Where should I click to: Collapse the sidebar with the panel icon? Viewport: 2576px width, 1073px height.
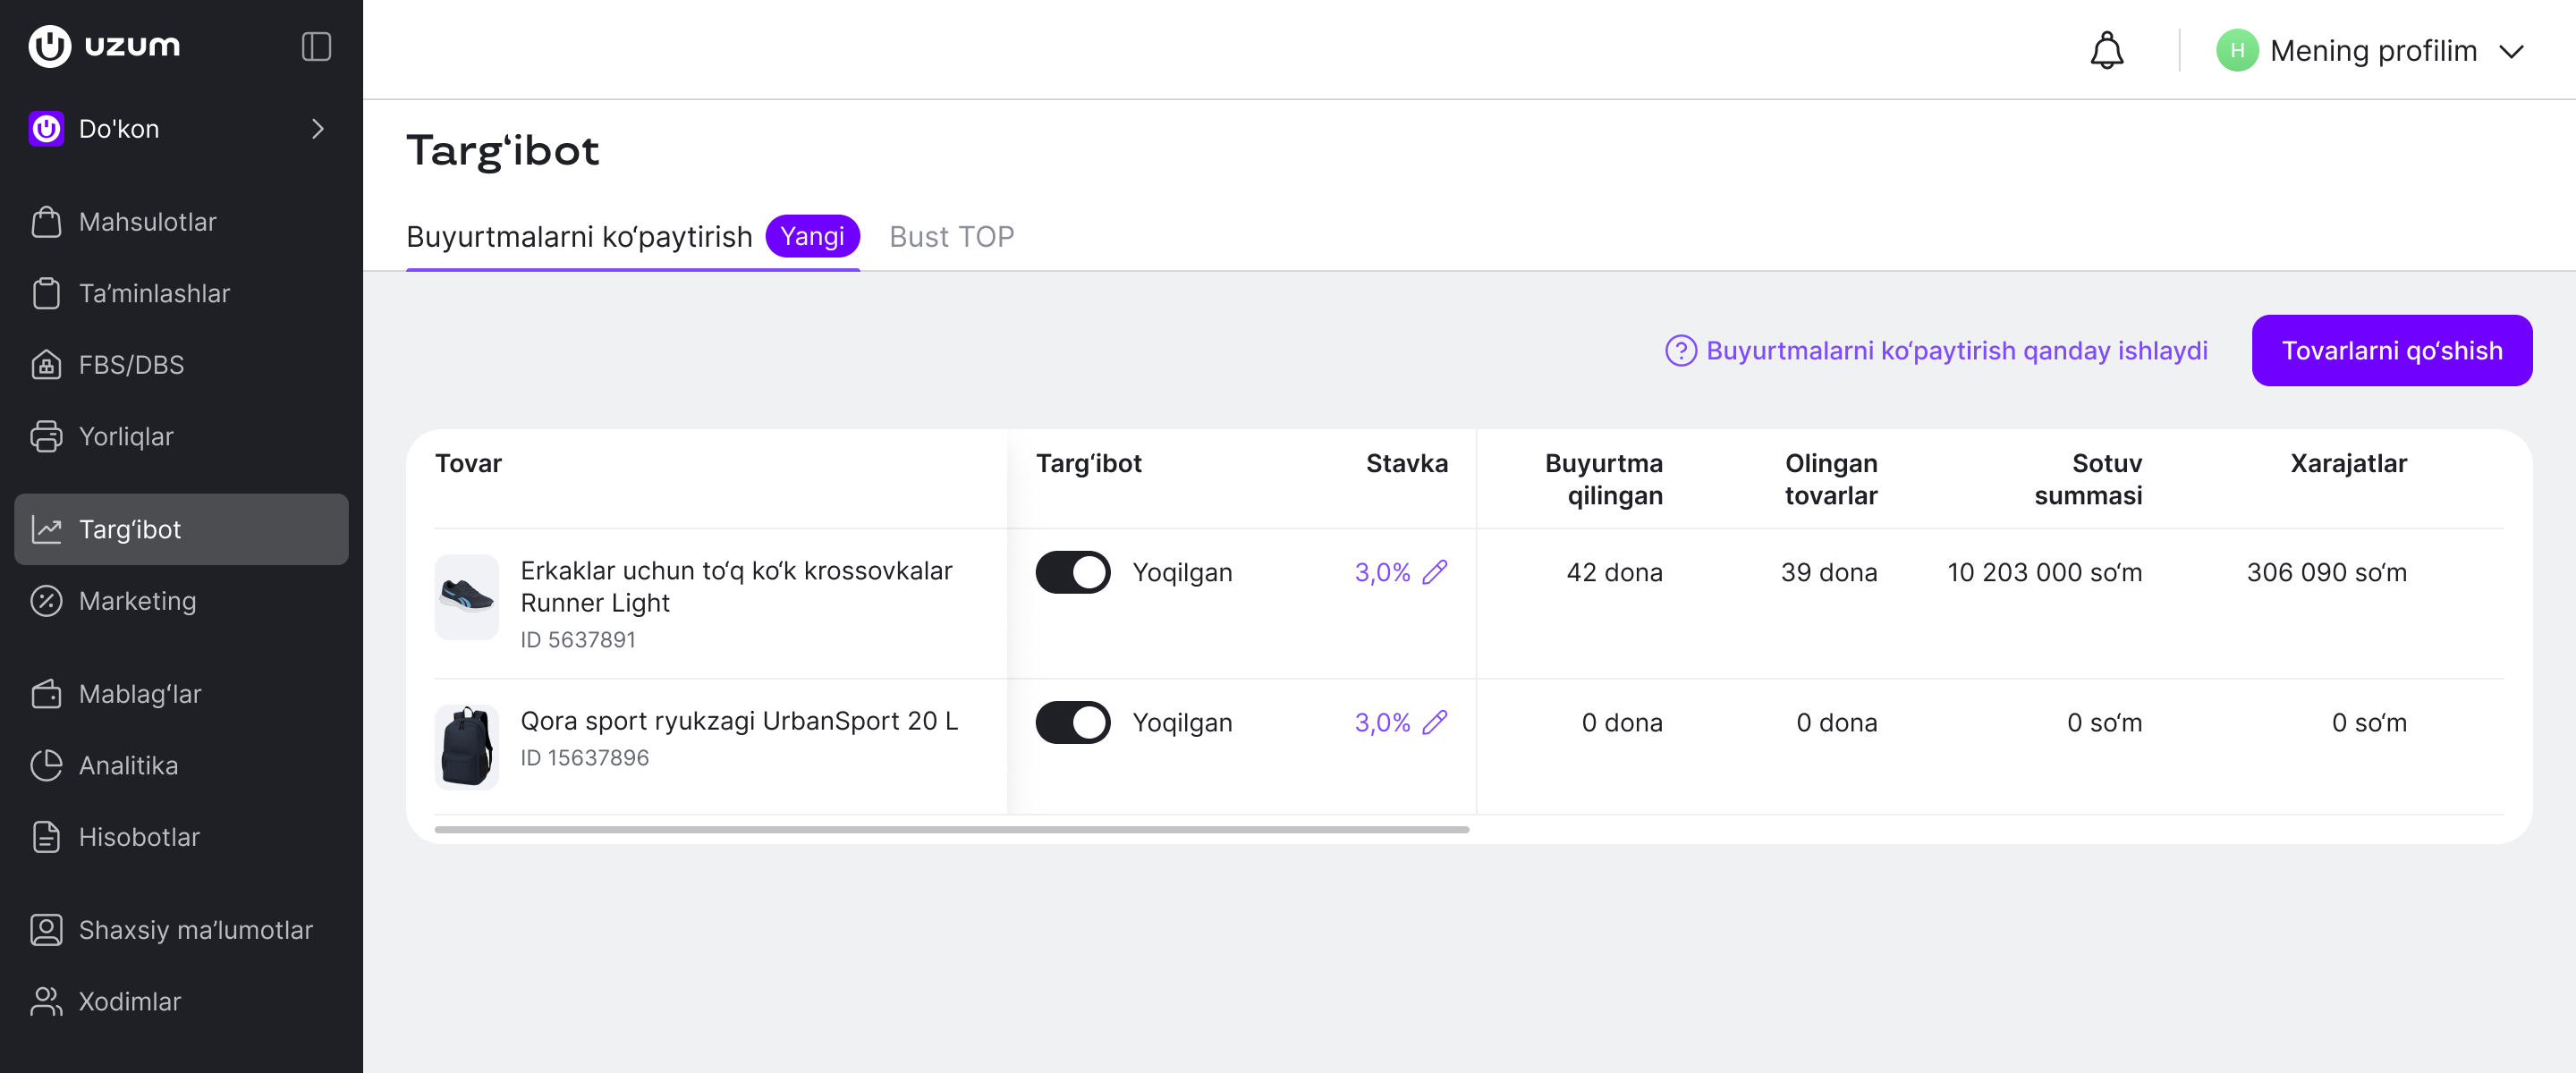(316, 46)
